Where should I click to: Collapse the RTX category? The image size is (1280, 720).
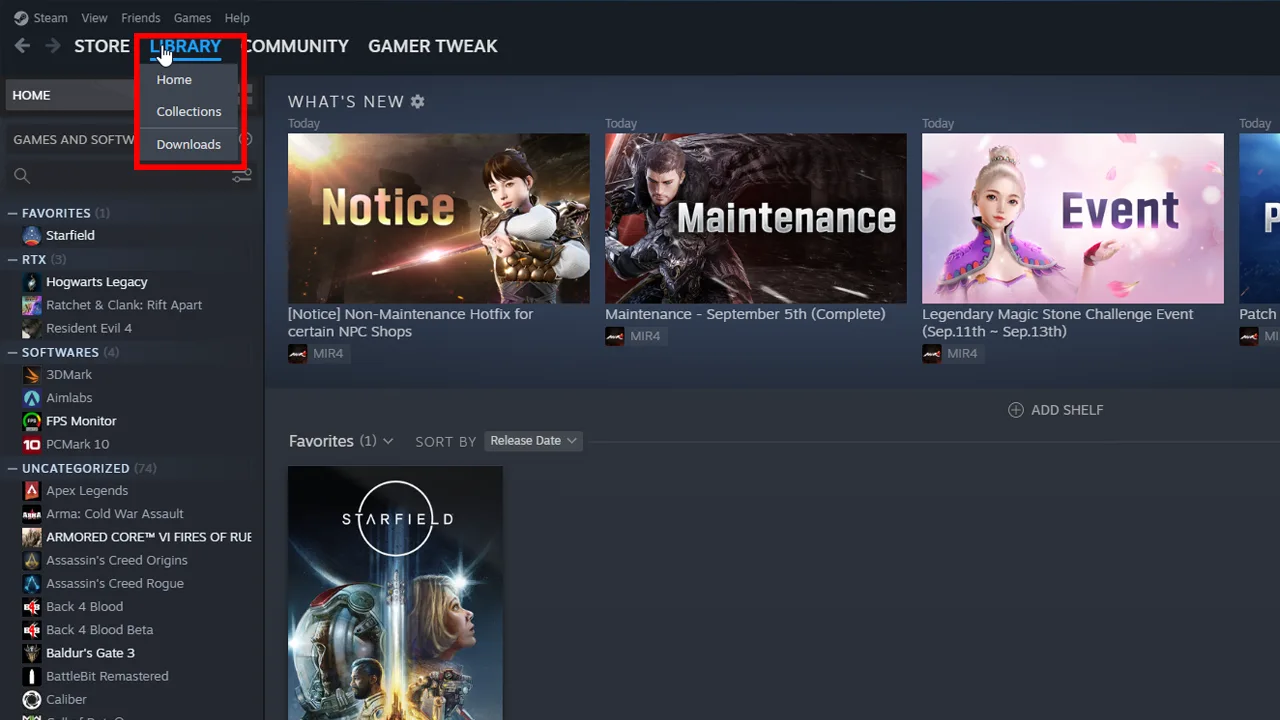click(x=13, y=259)
